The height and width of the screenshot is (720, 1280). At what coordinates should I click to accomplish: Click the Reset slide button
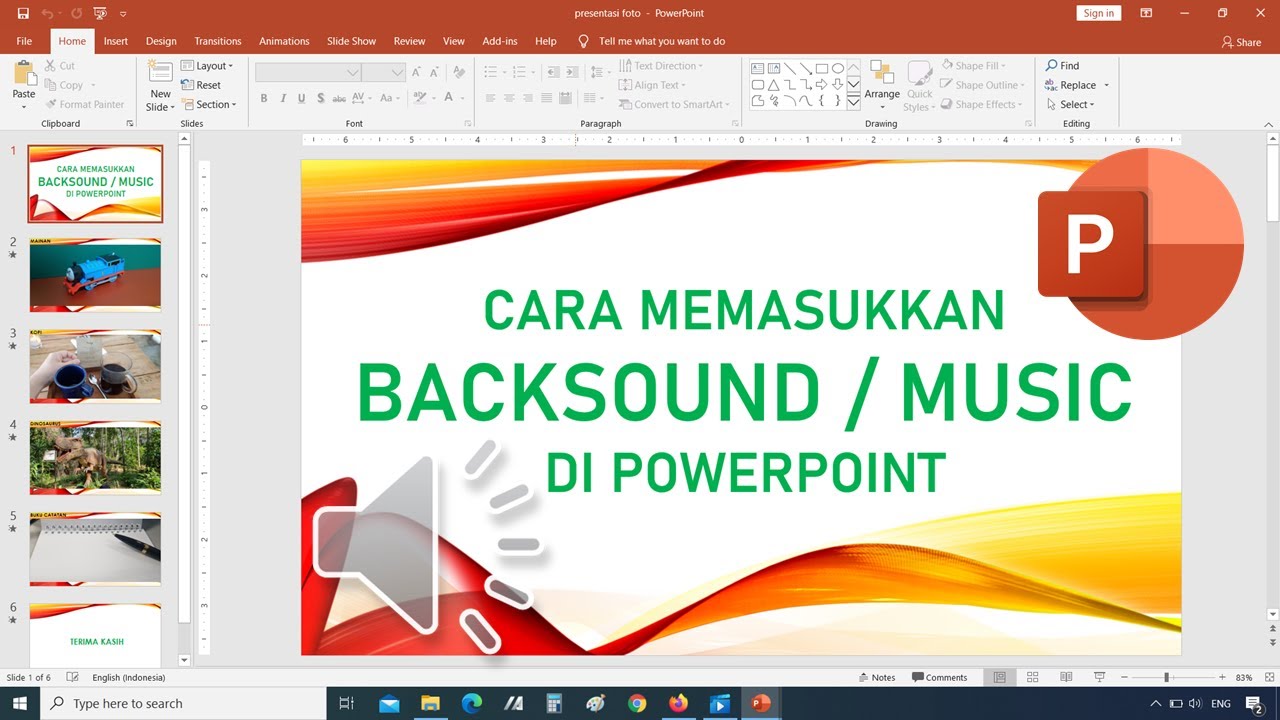(201, 85)
